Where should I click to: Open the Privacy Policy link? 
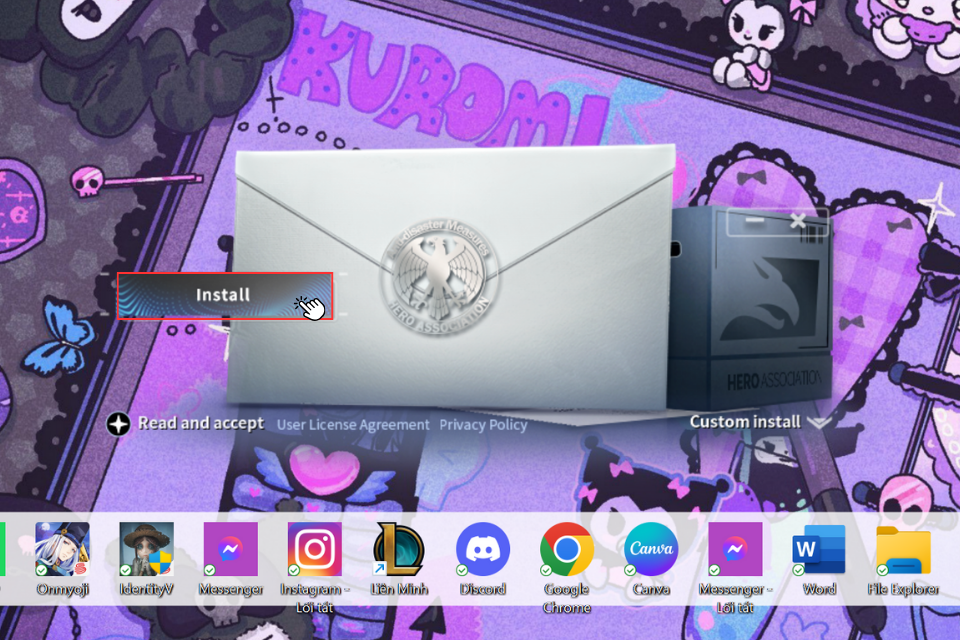[483, 424]
